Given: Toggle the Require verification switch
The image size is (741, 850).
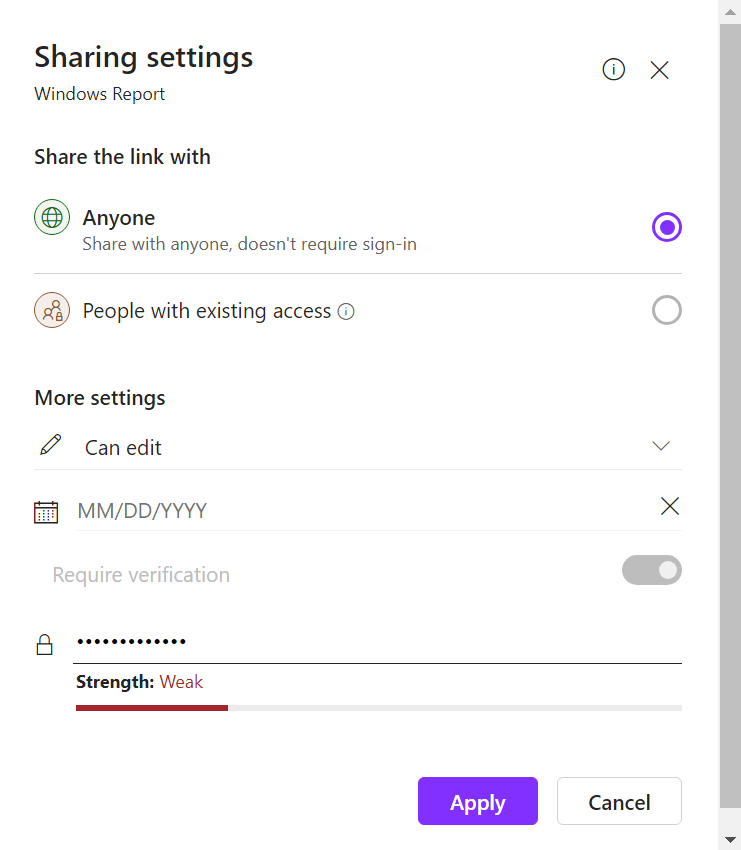Looking at the screenshot, I should coord(652,570).
